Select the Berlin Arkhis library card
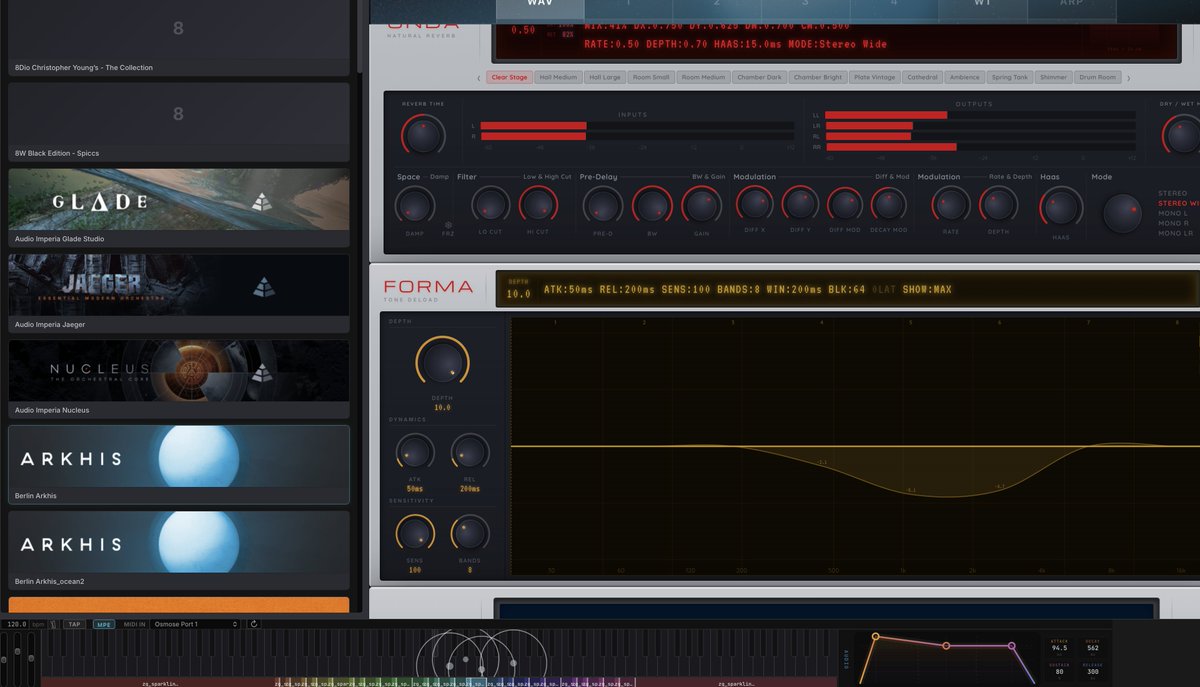Image resolution: width=1200 pixels, height=687 pixels. point(179,464)
